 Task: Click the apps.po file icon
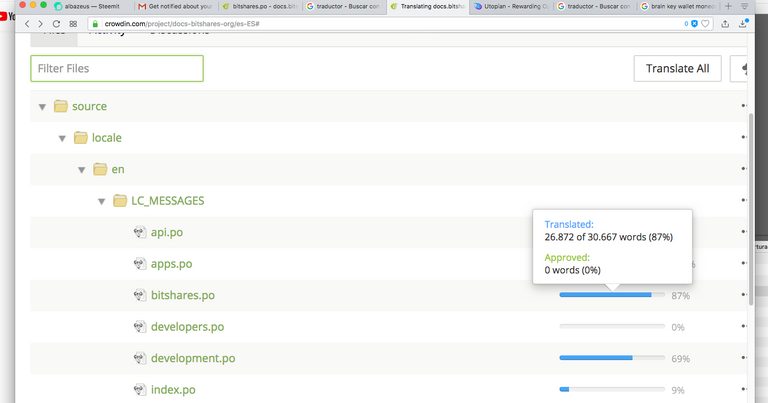(140, 263)
